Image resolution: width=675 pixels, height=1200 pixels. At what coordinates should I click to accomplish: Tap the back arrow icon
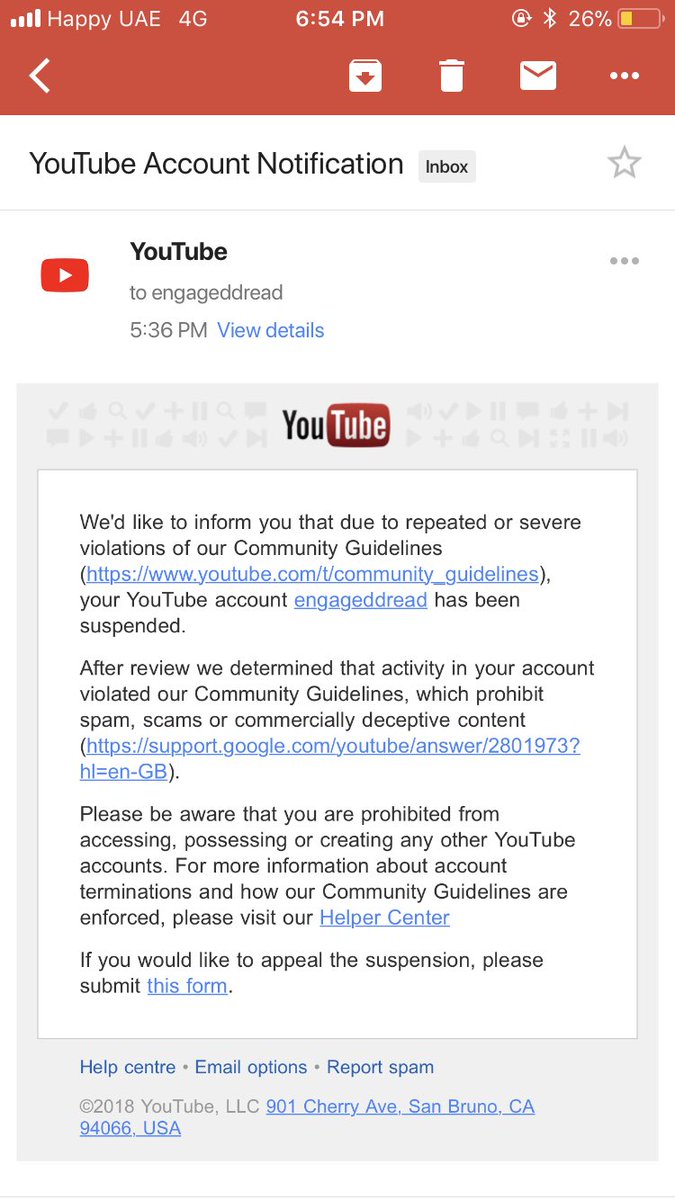tap(39, 75)
